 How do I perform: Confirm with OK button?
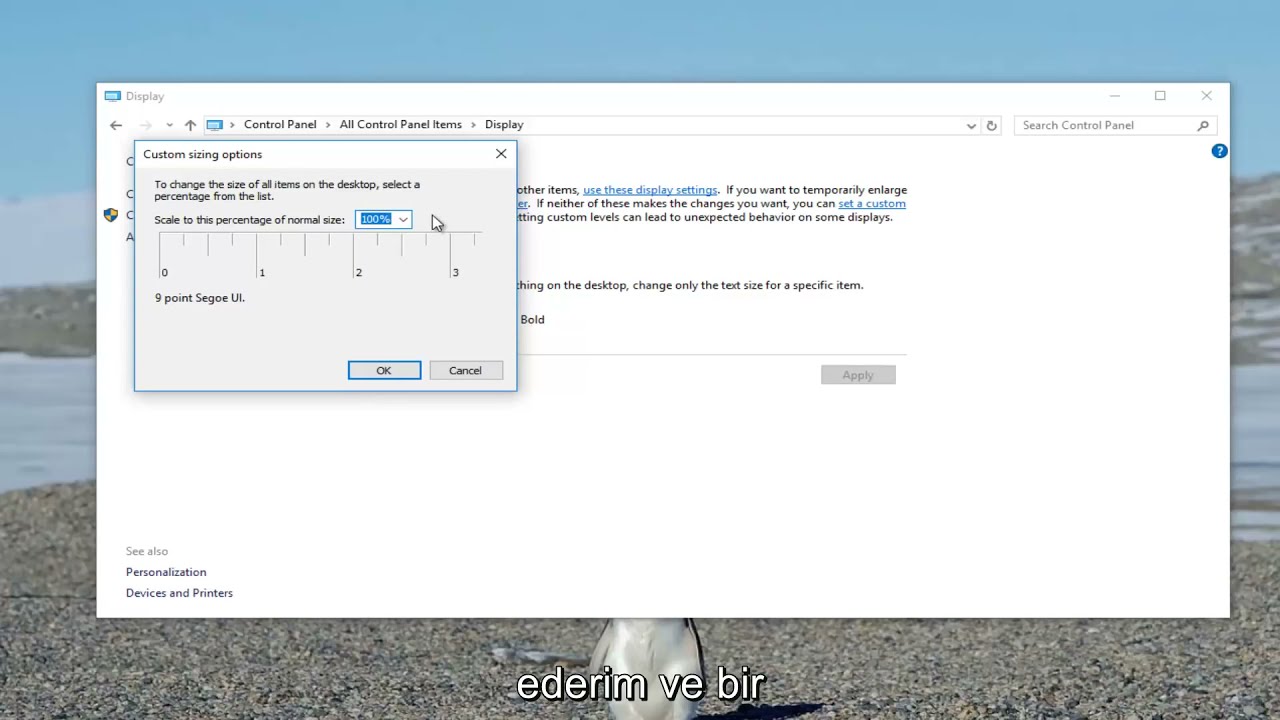click(384, 370)
